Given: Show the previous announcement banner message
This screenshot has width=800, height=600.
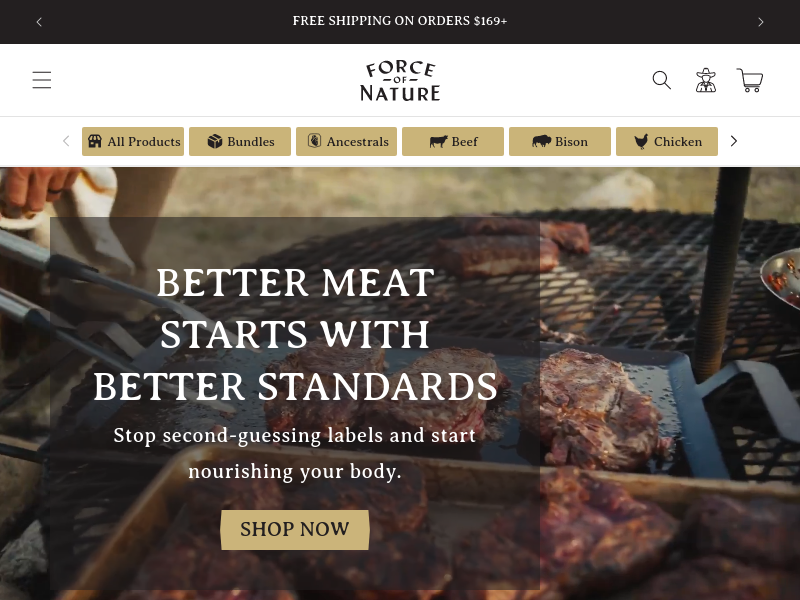Looking at the screenshot, I should pos(39,22).
